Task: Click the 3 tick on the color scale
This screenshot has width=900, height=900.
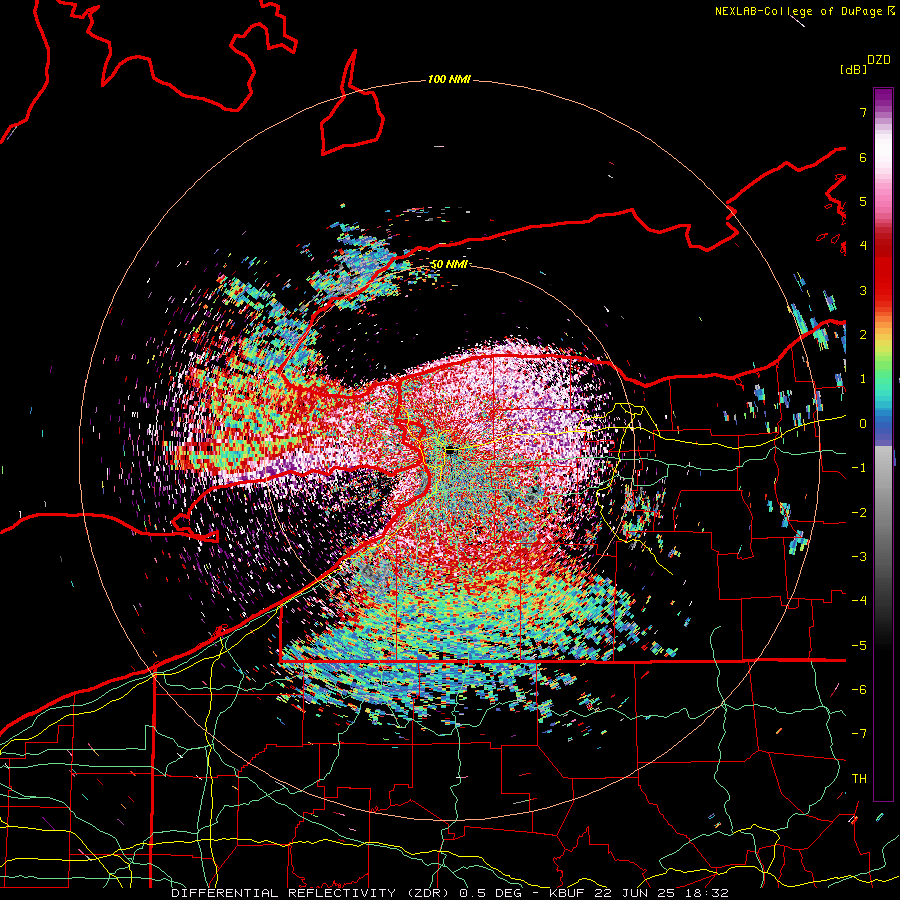Action: click(863, 290)
